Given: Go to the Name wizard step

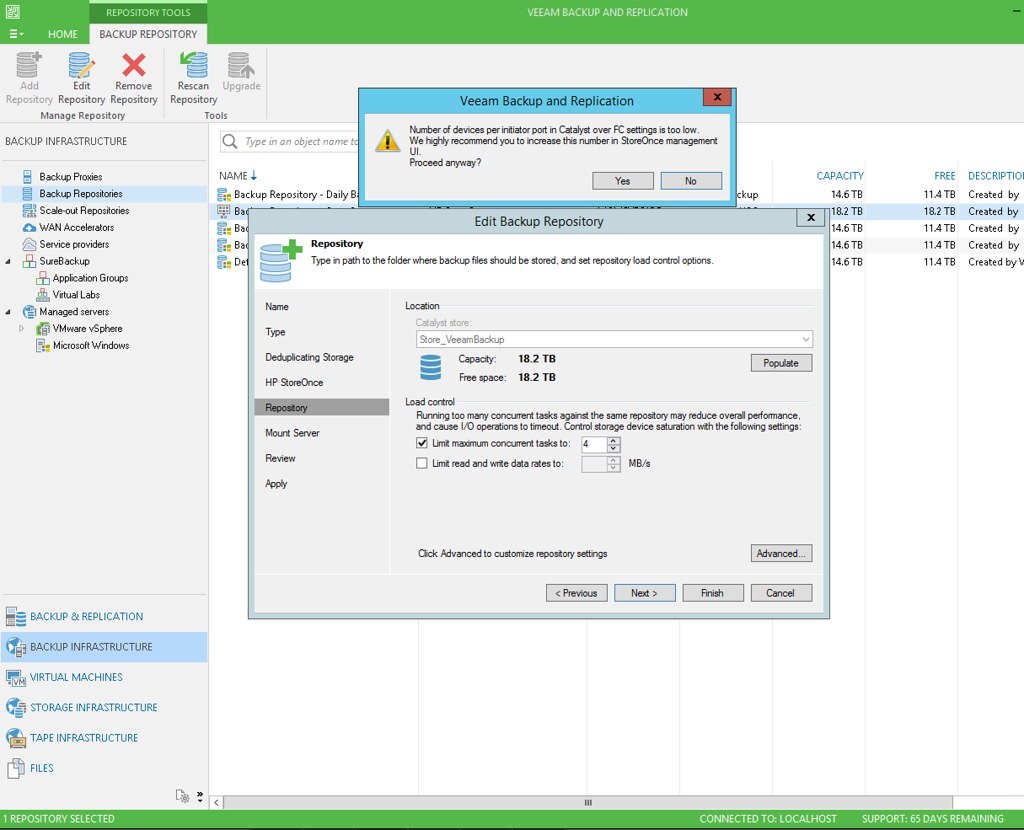Looking at the screenshot, I should point(277,306).
